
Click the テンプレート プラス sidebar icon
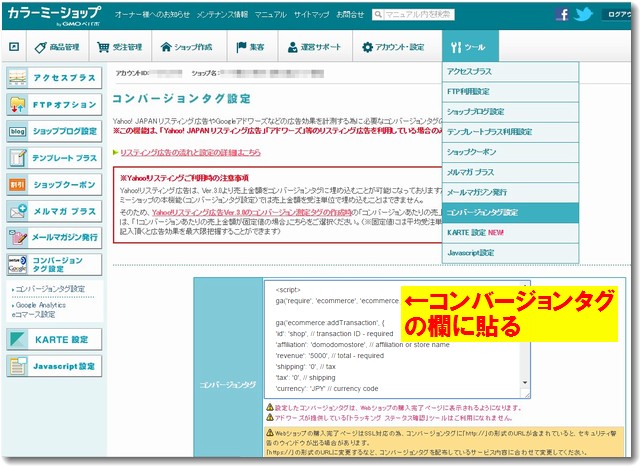[x=18, y=158]
